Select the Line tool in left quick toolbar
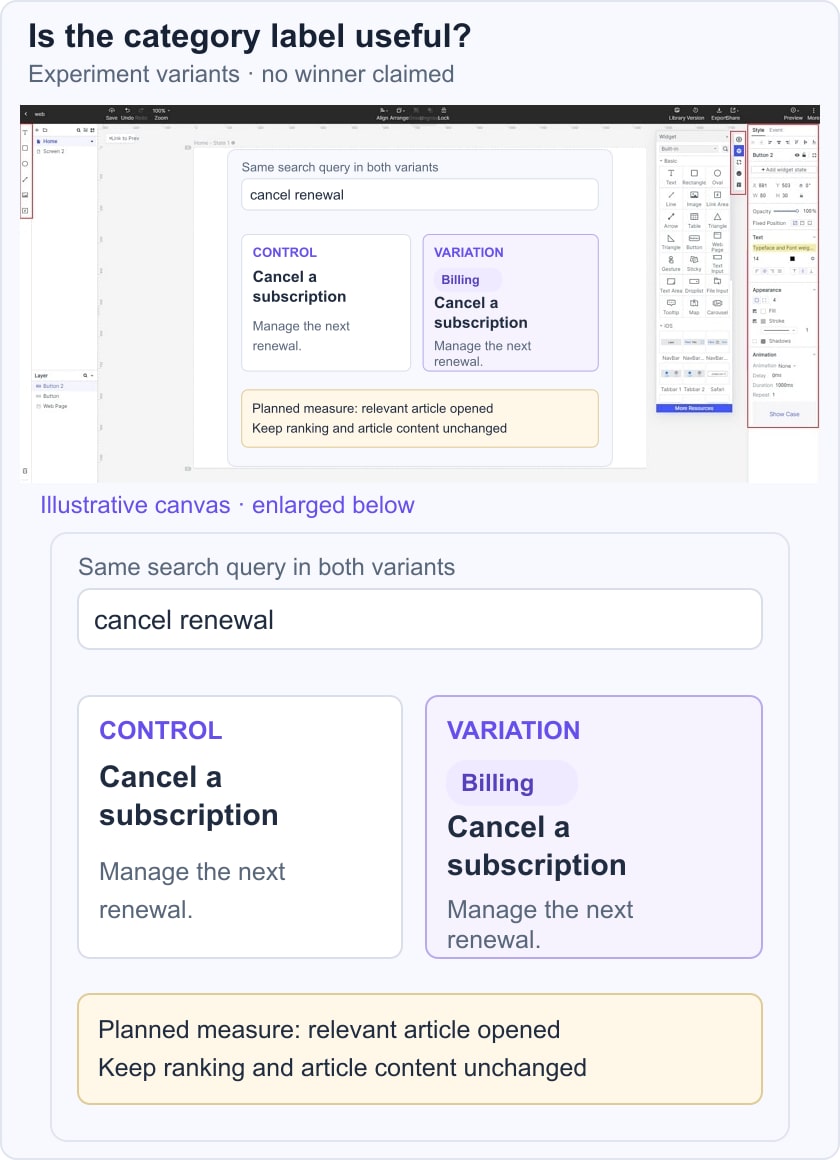 25,179
